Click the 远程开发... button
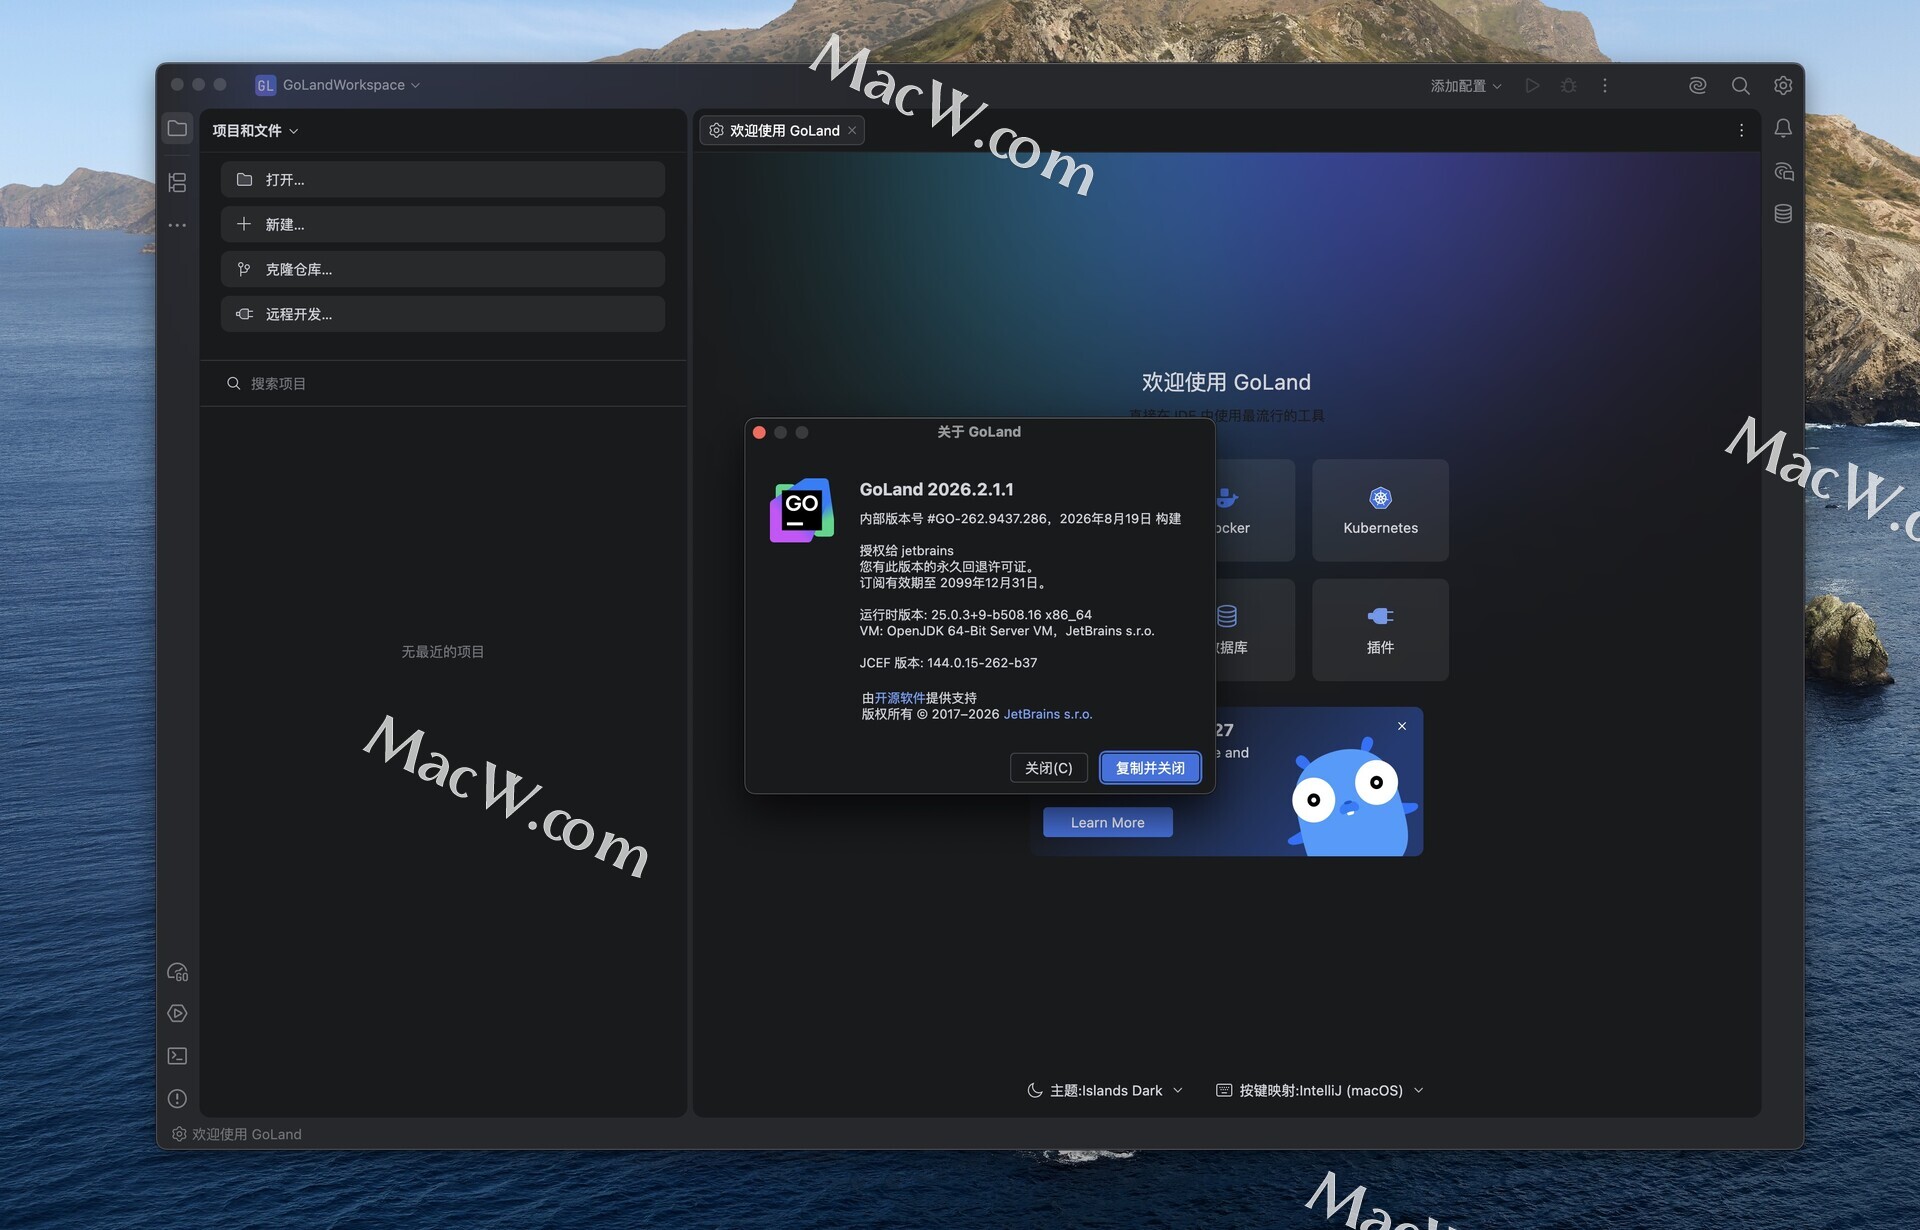 (442, 314)
